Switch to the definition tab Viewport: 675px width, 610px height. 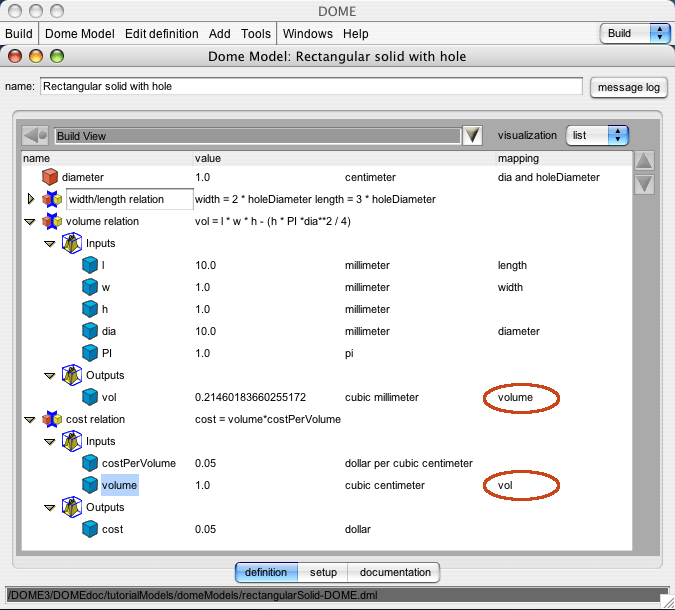pyautogui.click(x=266, y=572)
